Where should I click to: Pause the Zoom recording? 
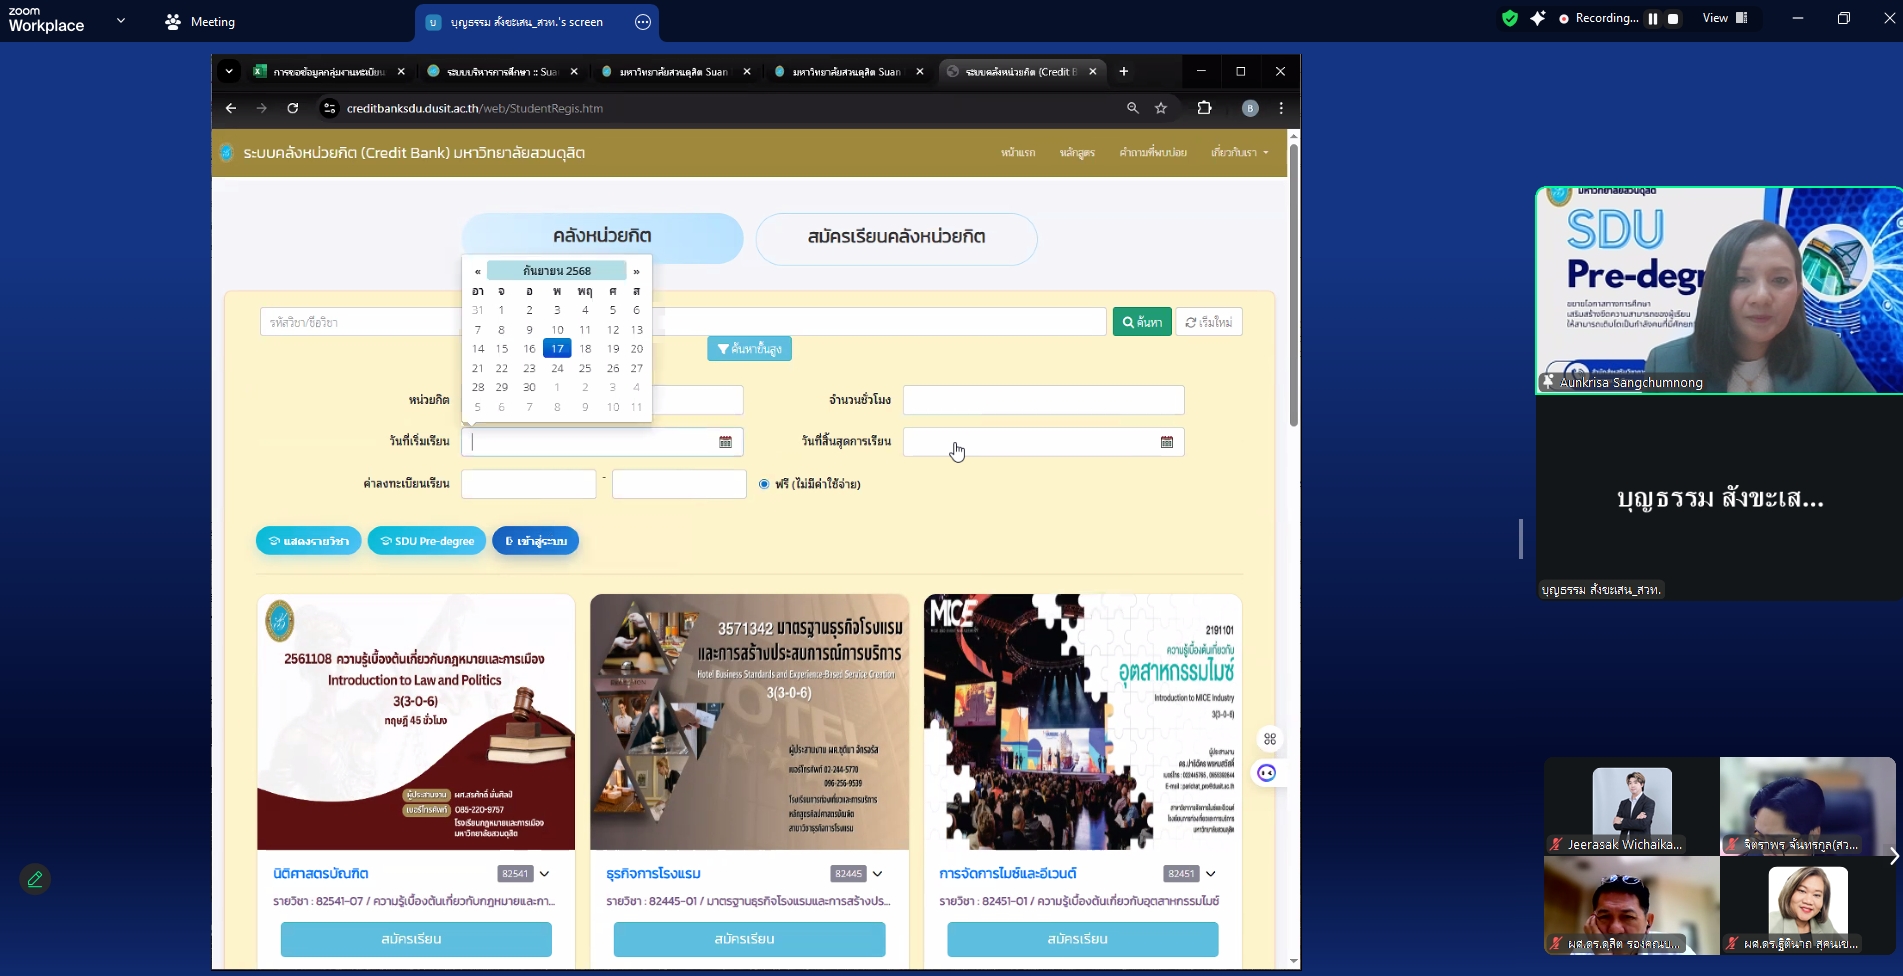[x=1653, y=19]
